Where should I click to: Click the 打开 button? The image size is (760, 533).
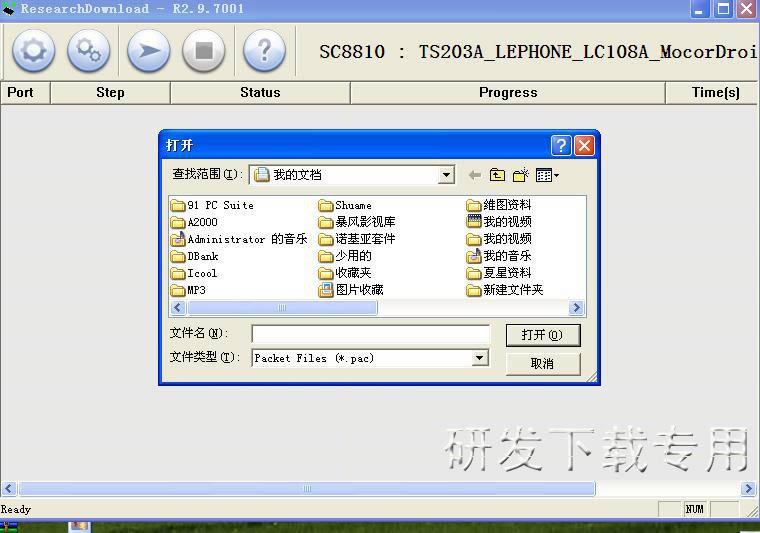(542, 335)
